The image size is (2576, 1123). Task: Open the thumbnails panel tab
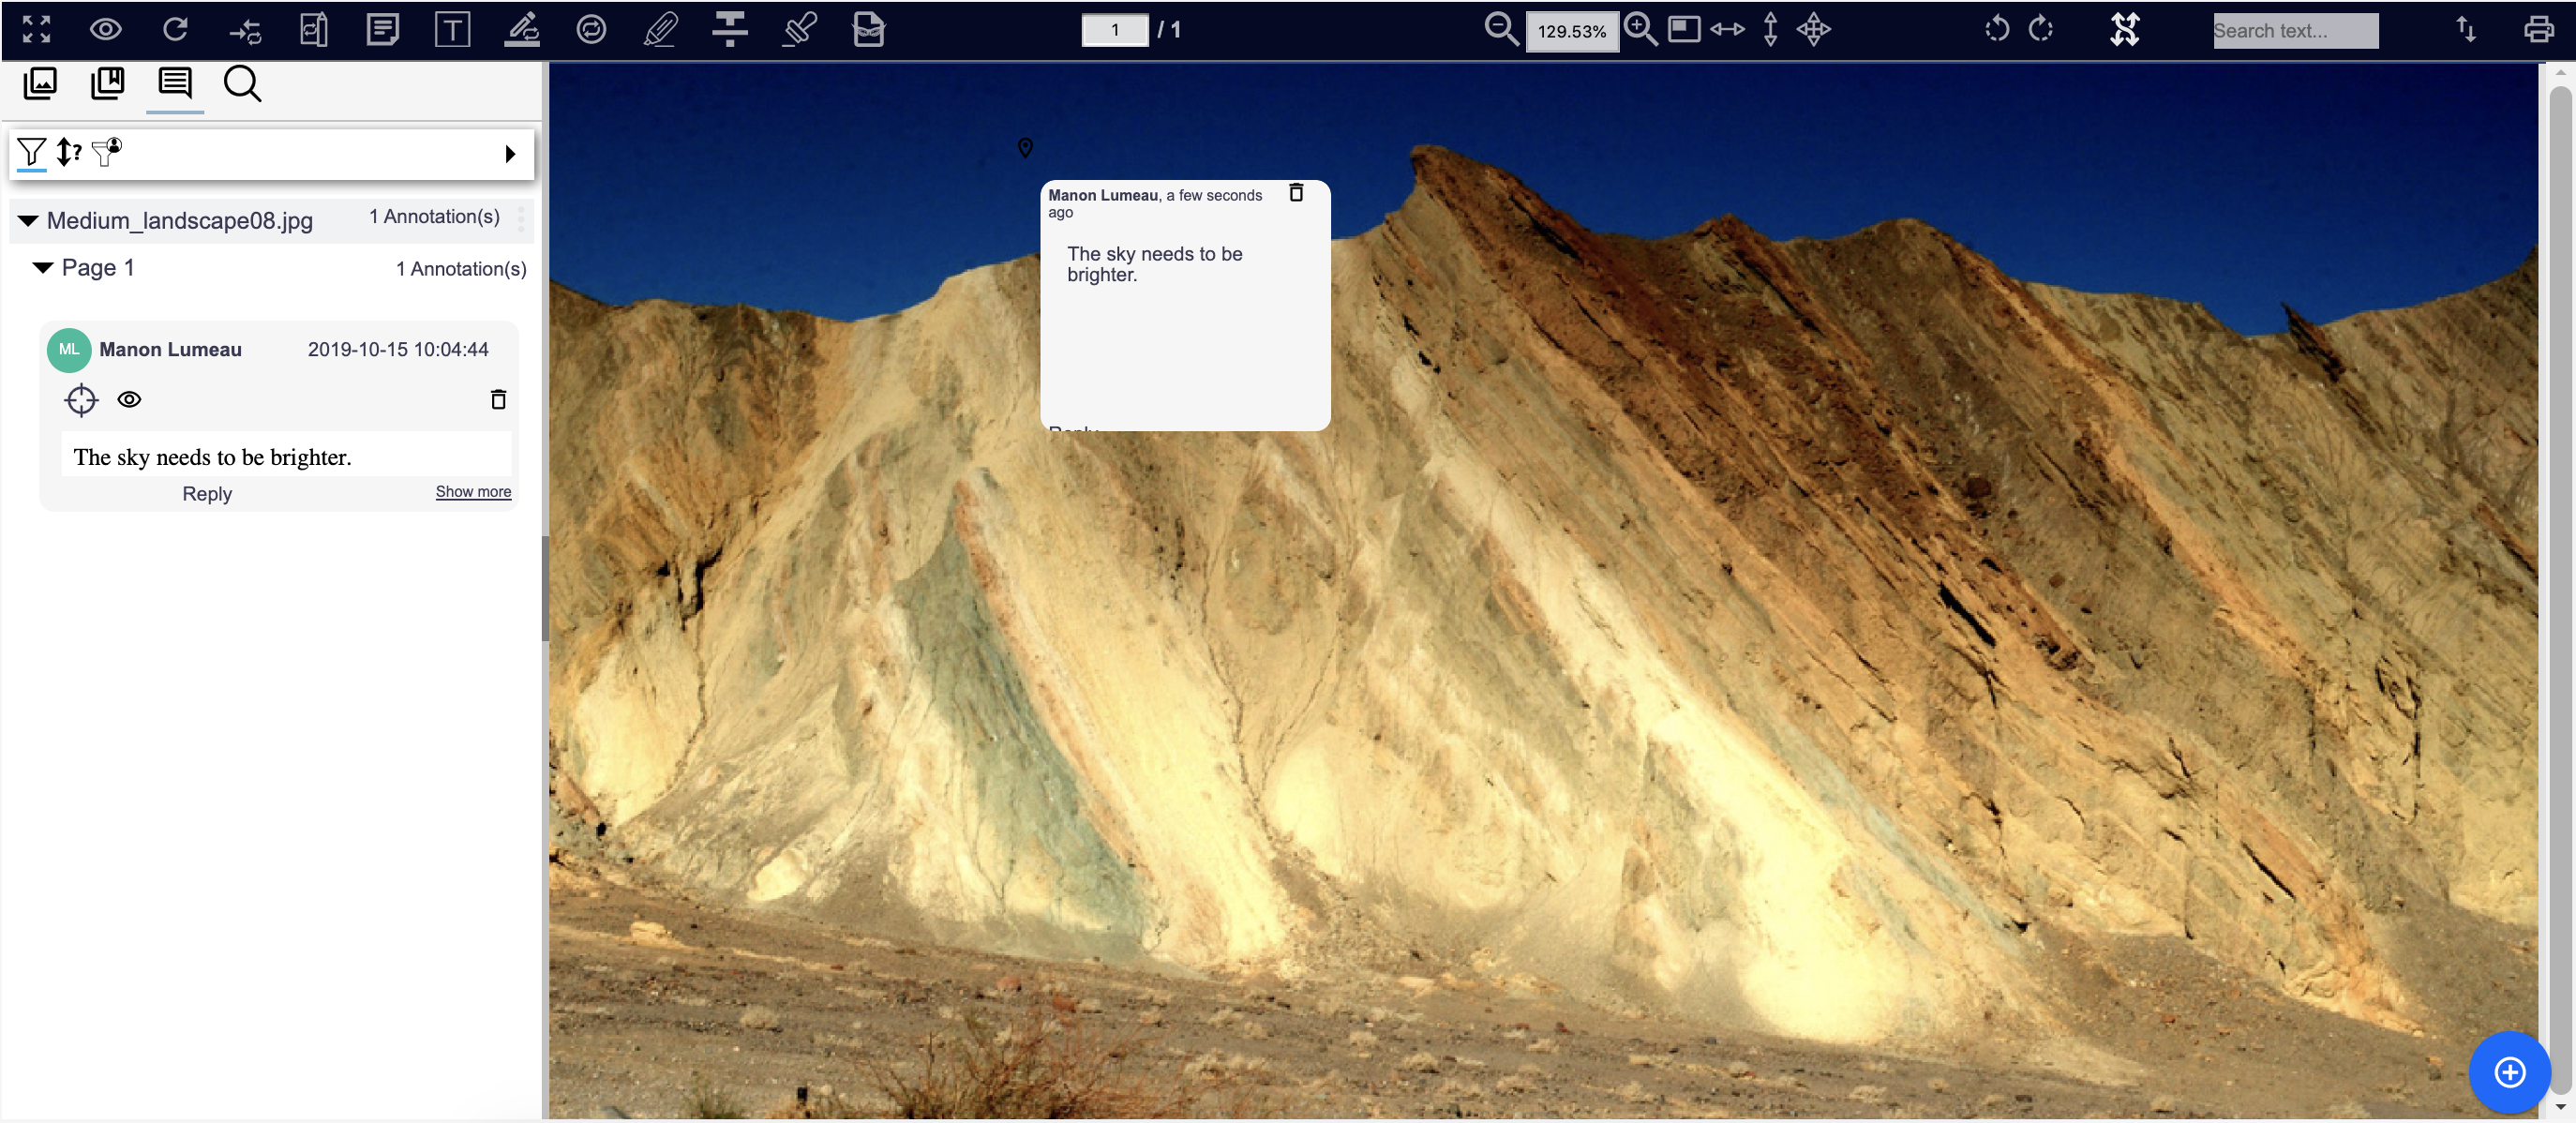[40, 84]
